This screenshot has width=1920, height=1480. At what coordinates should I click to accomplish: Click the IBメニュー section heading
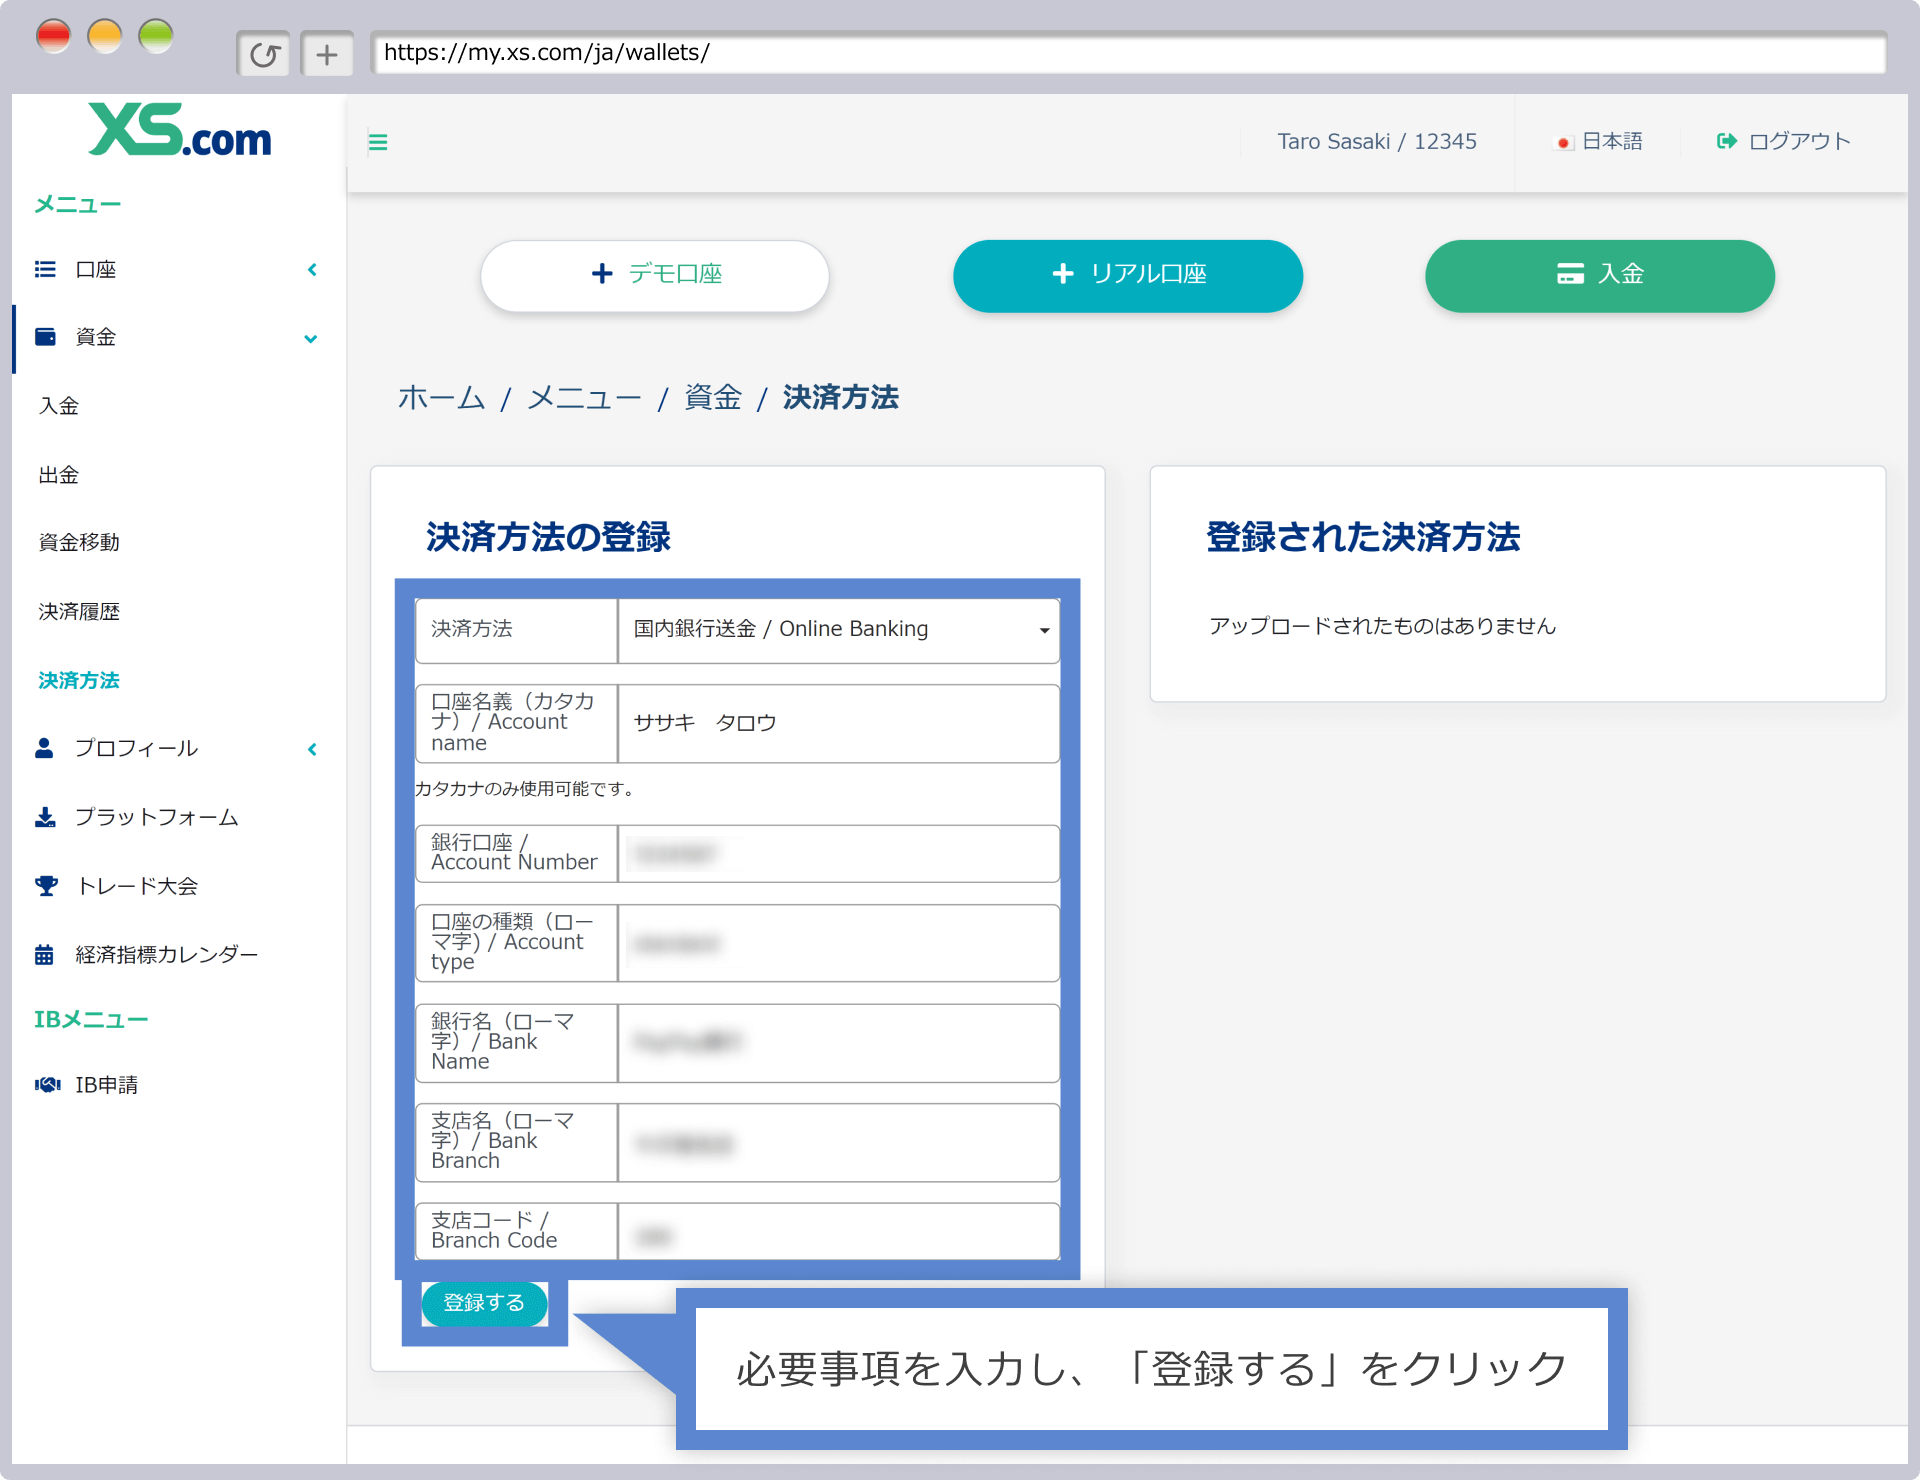91,1020
